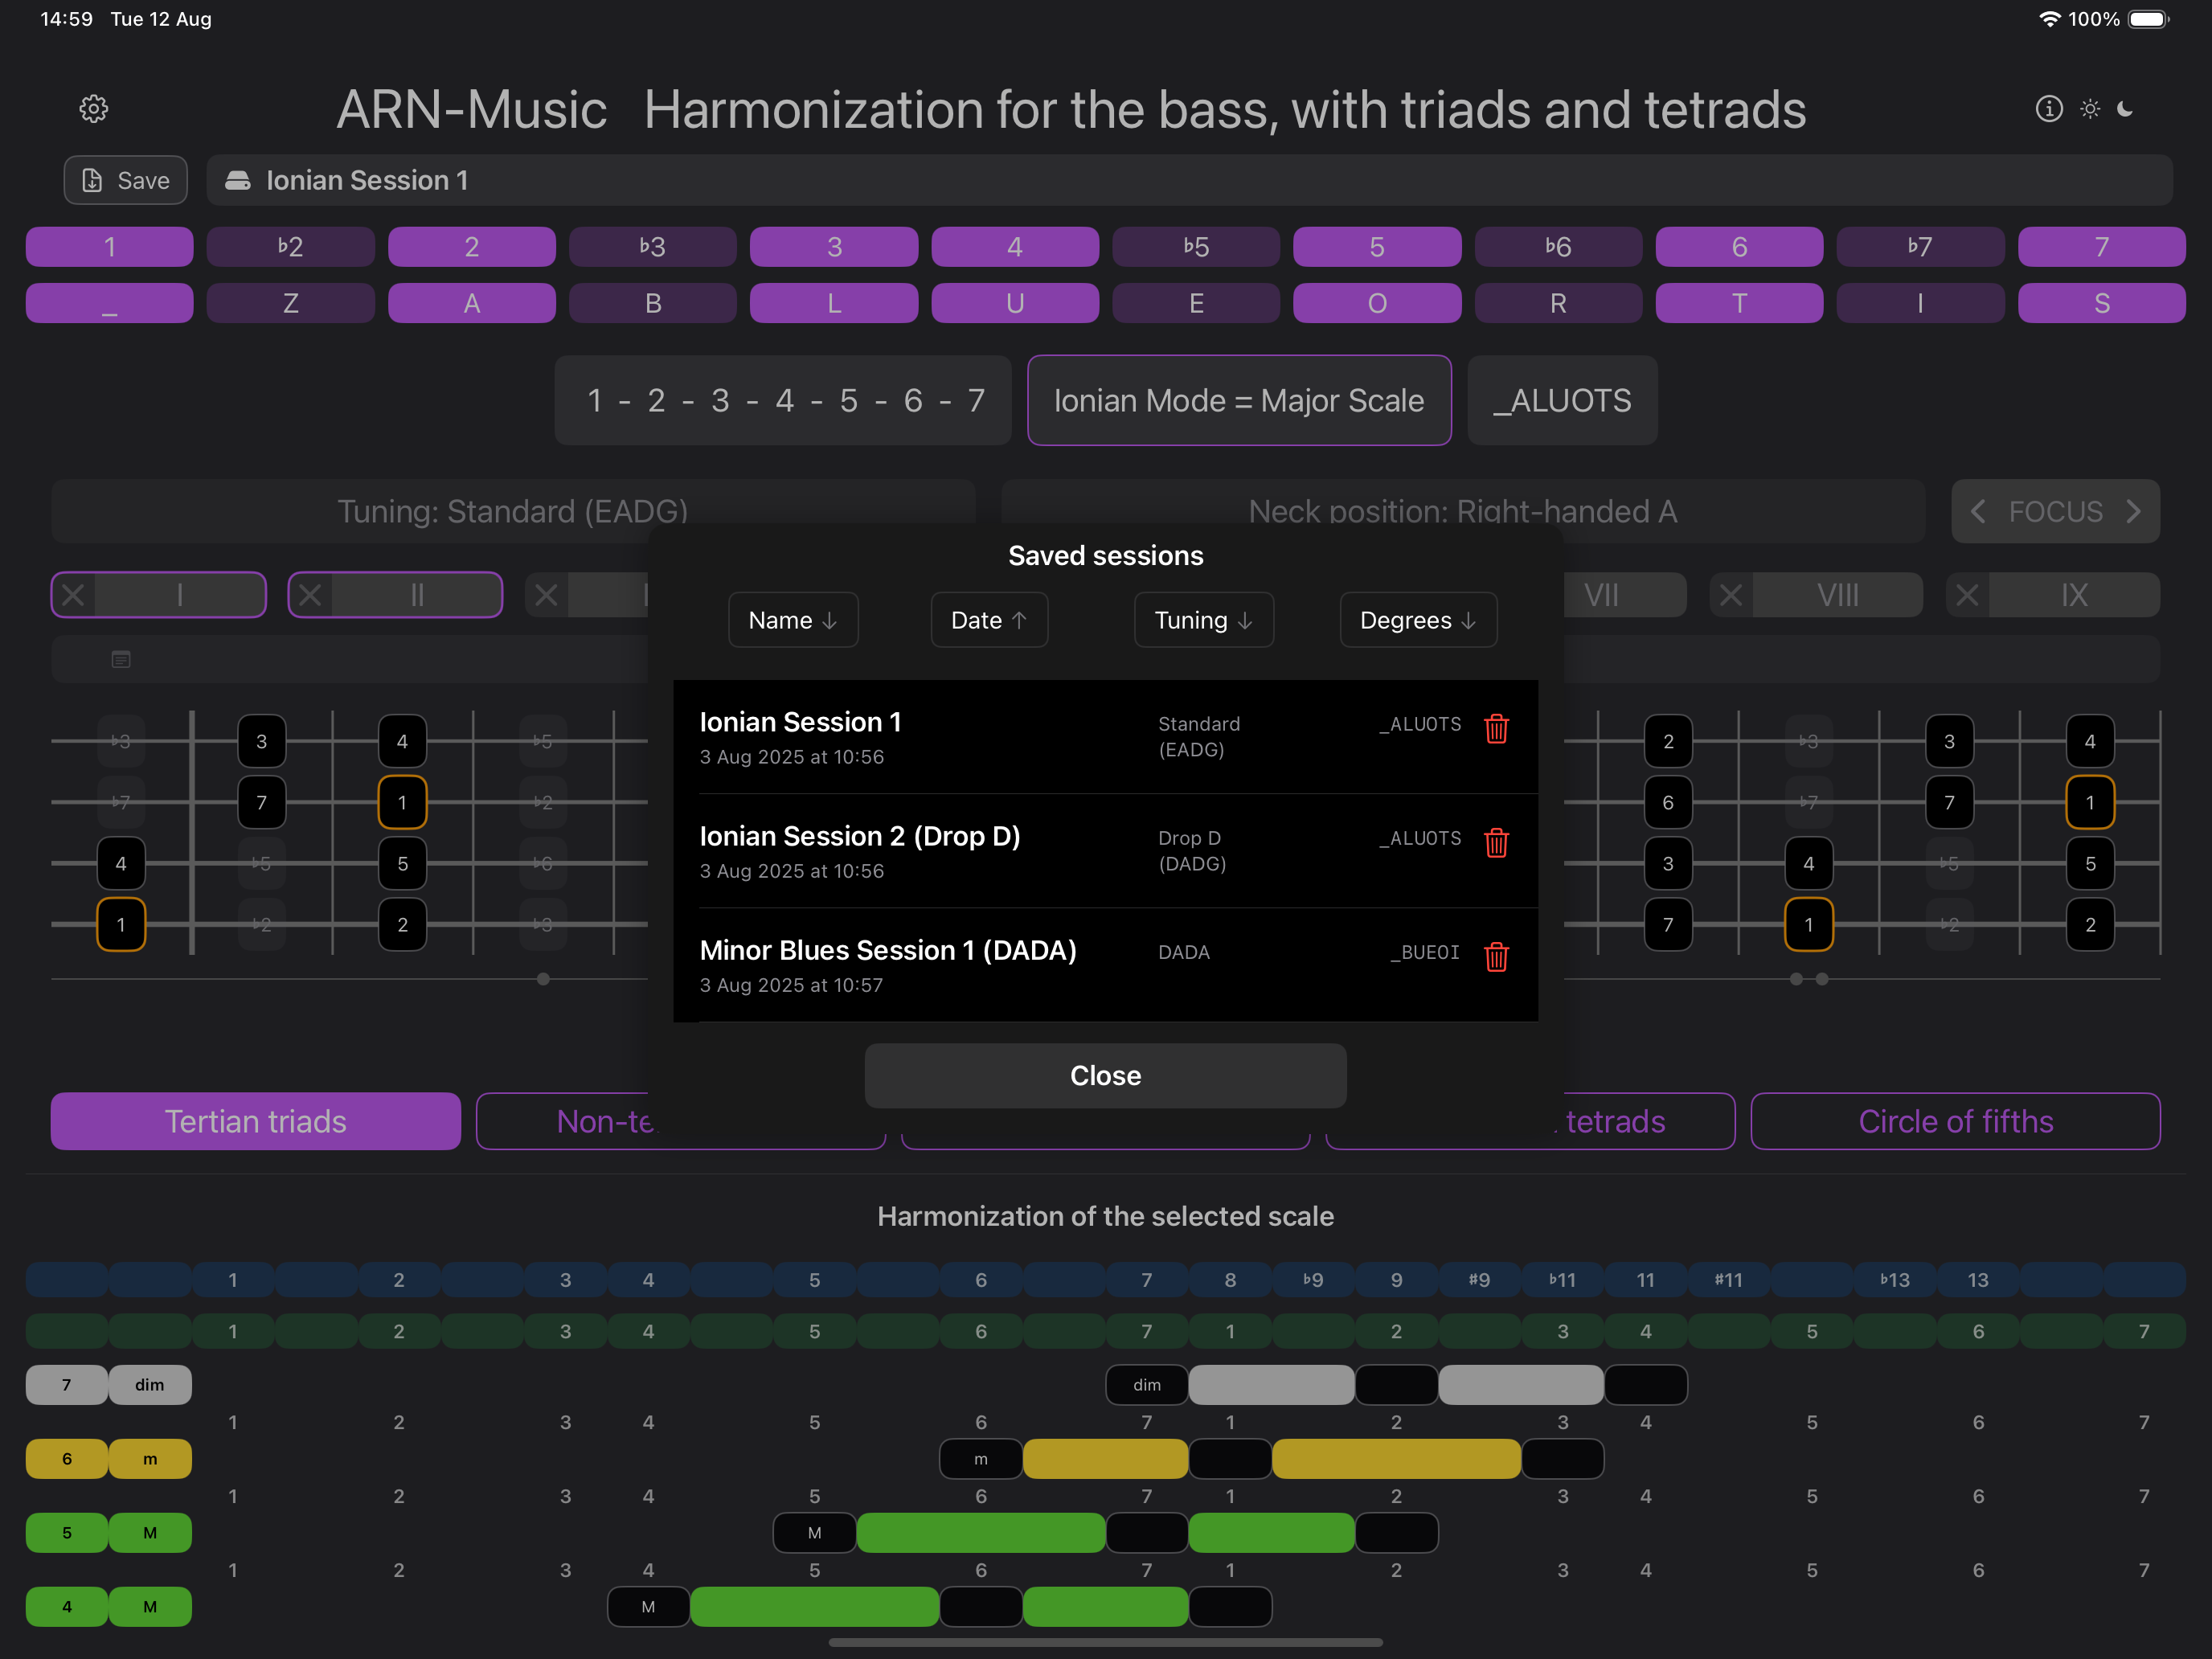The height and width of the screenshot is (1659, 2212).
Task: Open Ionian Mode = Major Scale selector
Action: (x=1239, y=400)
